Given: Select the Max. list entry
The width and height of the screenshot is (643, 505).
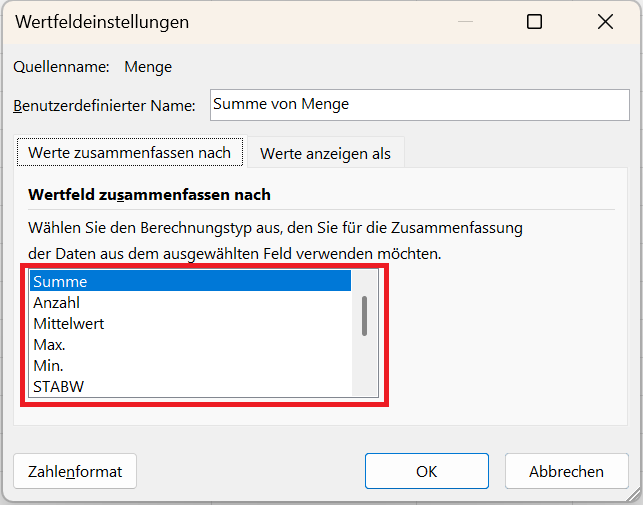Looking at the screenshot, I should coord(190,345).
